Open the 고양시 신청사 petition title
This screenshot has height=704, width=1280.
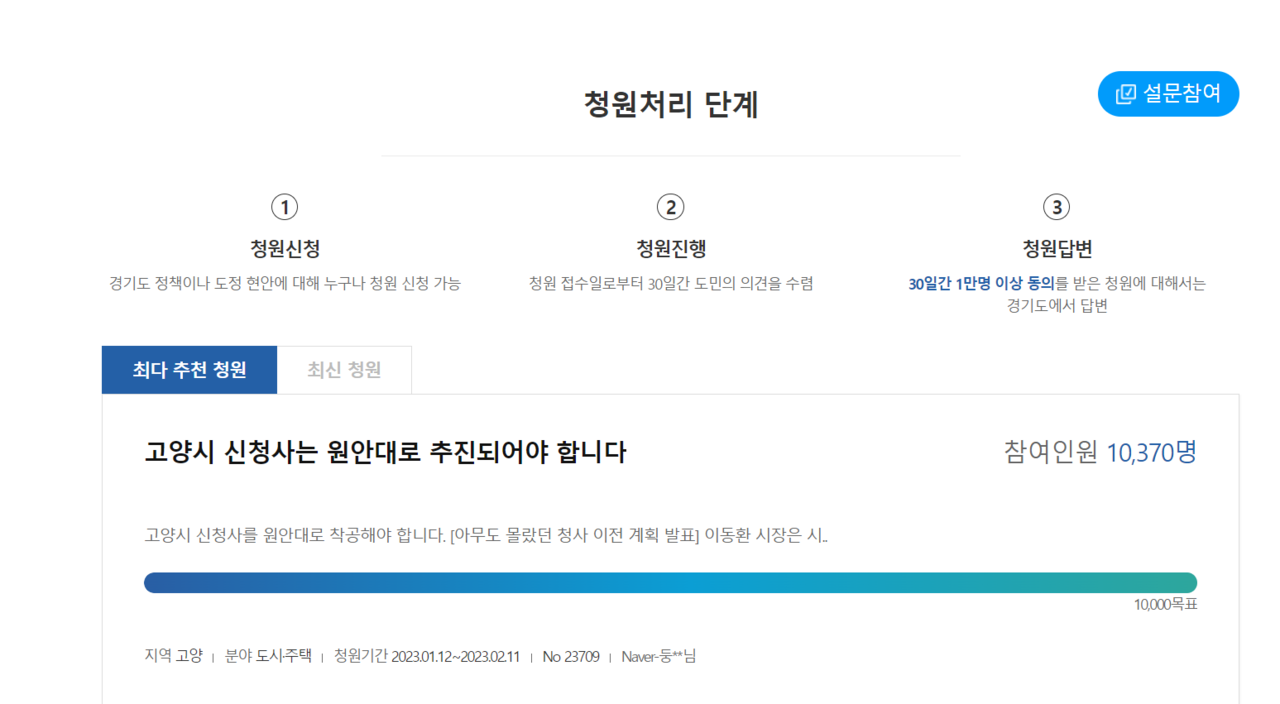(x=385, y=452)
